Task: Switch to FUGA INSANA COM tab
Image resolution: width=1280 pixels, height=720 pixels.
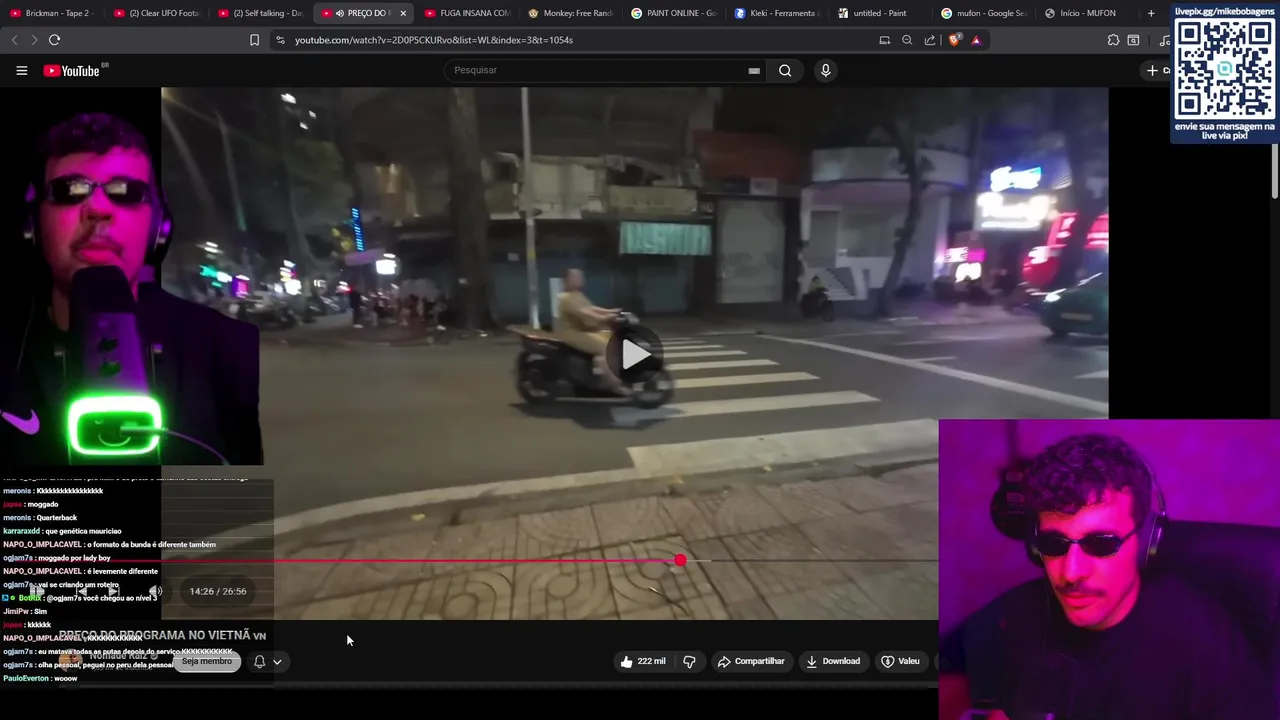Action: [467, 13]
